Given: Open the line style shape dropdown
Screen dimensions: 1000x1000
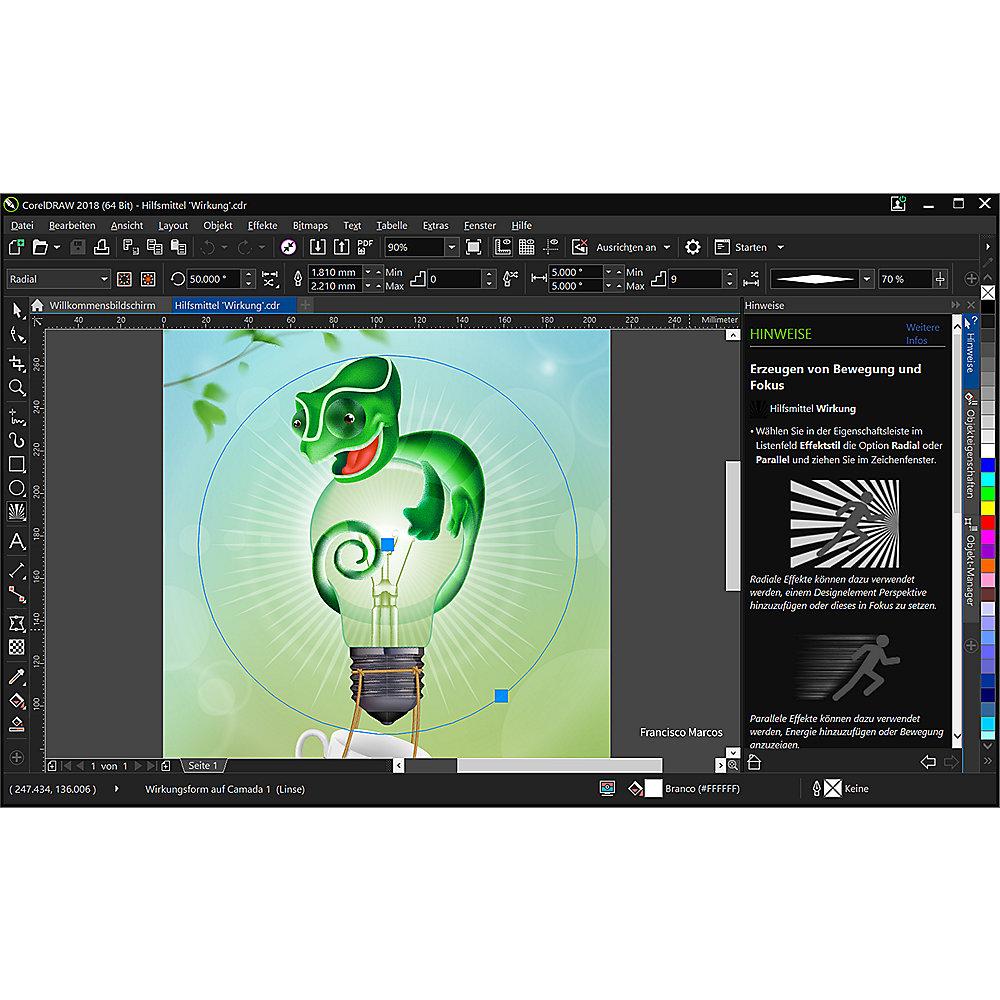Looking at the screenshot, I should [x=867, y=279].
